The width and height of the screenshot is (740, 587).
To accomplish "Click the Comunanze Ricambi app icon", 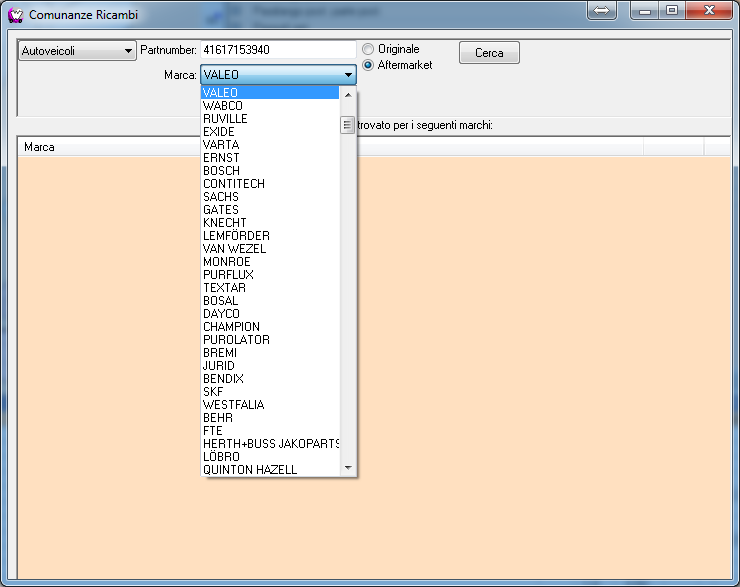I will [x=15, y=15].
